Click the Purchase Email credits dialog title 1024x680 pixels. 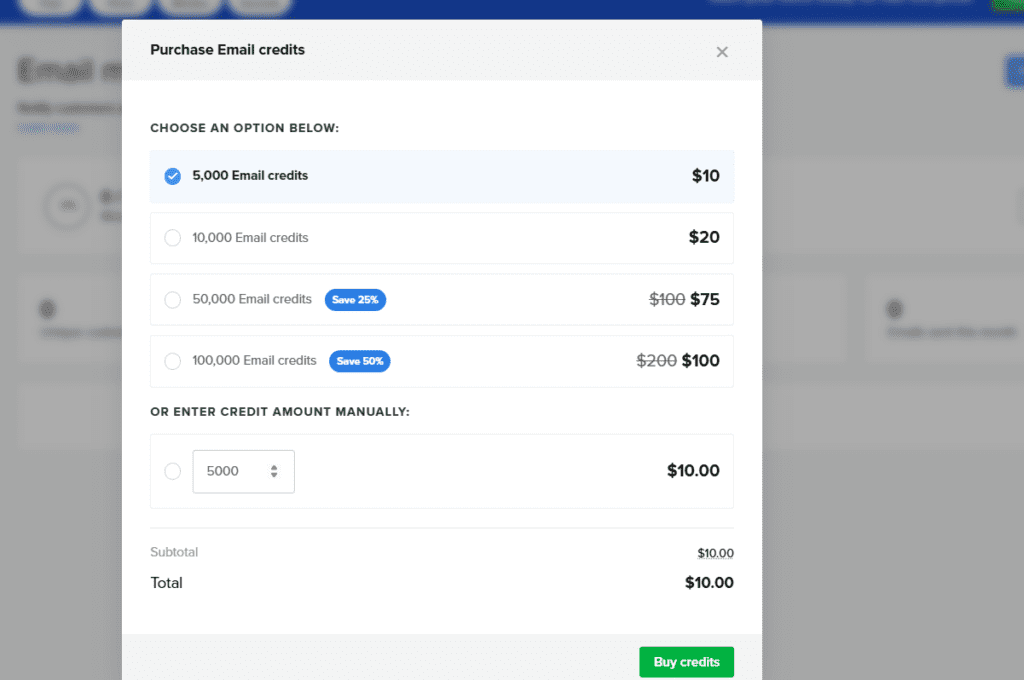click(227, 49)
